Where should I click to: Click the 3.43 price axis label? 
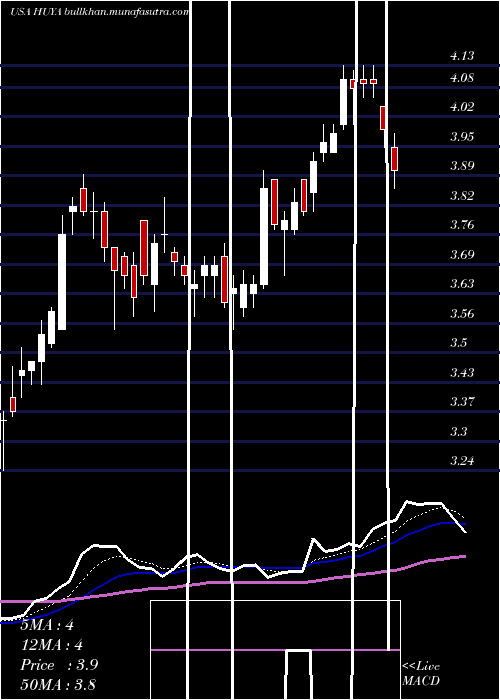(x=462, y=372)
